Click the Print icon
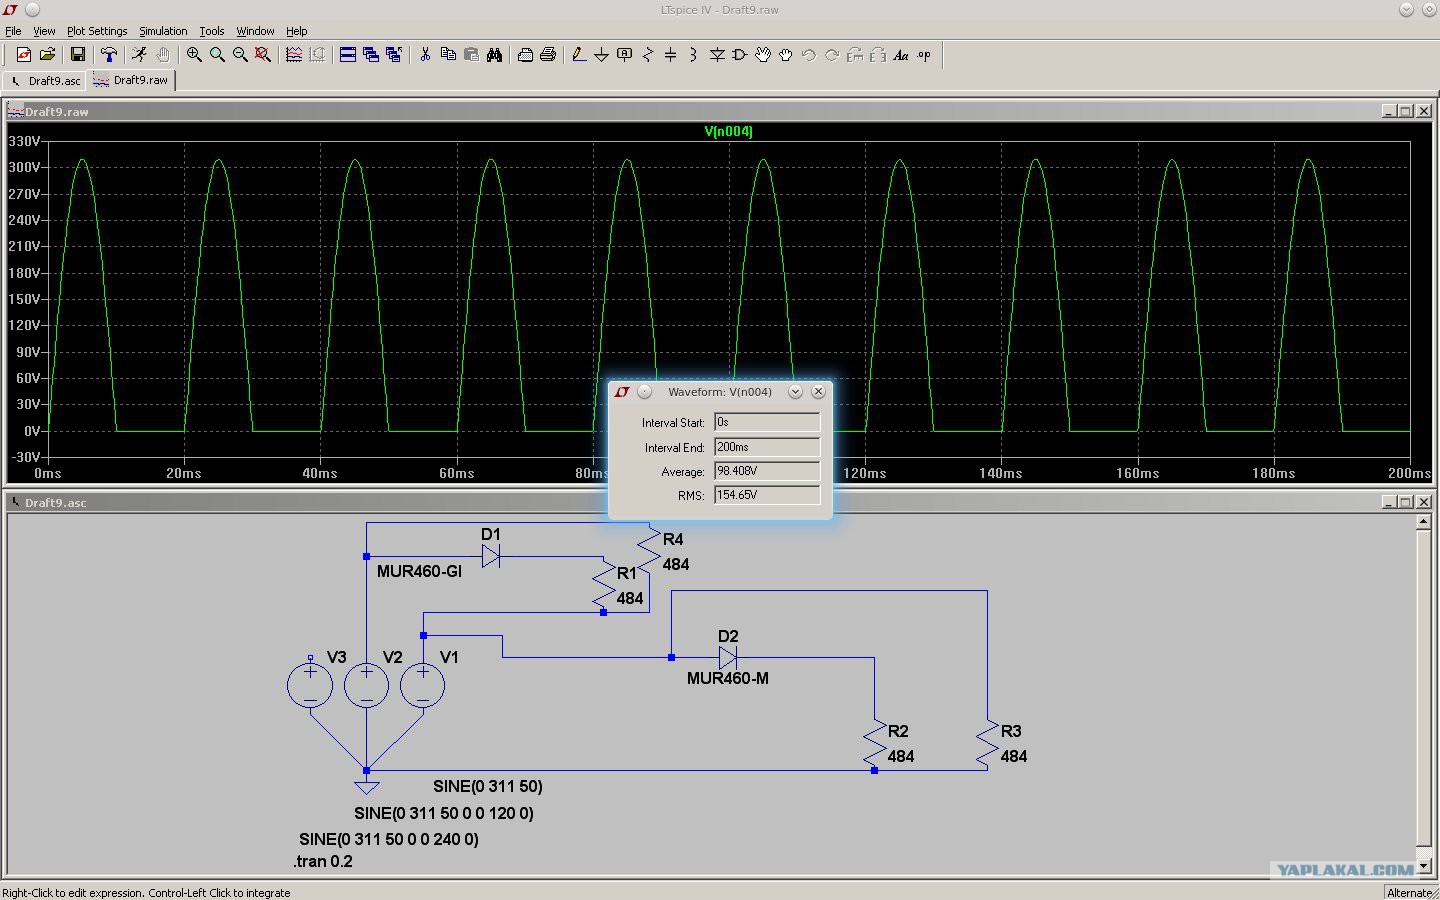The width and height of the screenshot is (1440, 900). click(x=548, y=55)
